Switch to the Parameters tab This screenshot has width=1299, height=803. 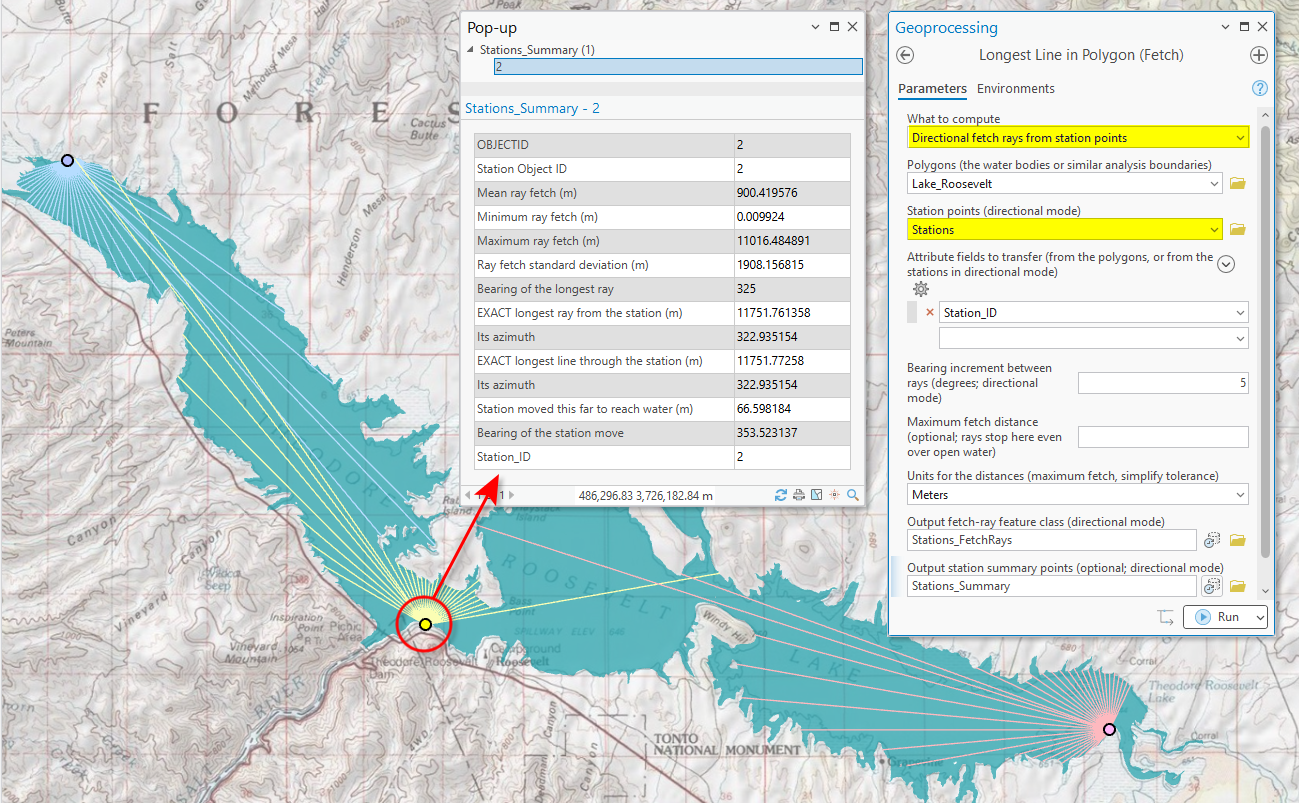(932, 89)
